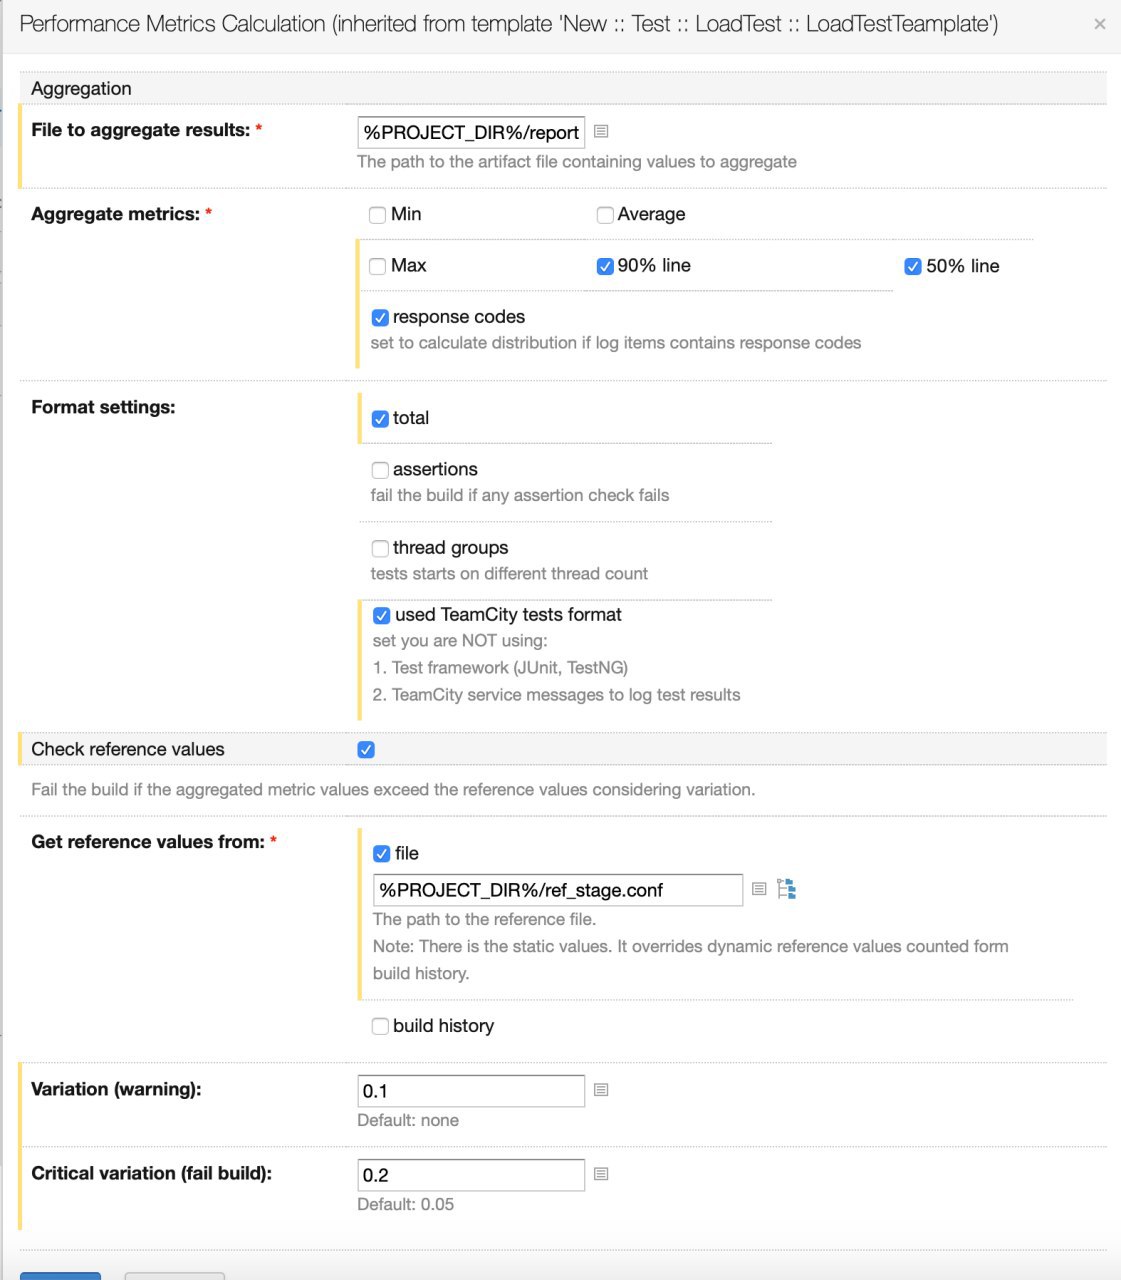Click the File to aggregate results field

click(471, 132)
